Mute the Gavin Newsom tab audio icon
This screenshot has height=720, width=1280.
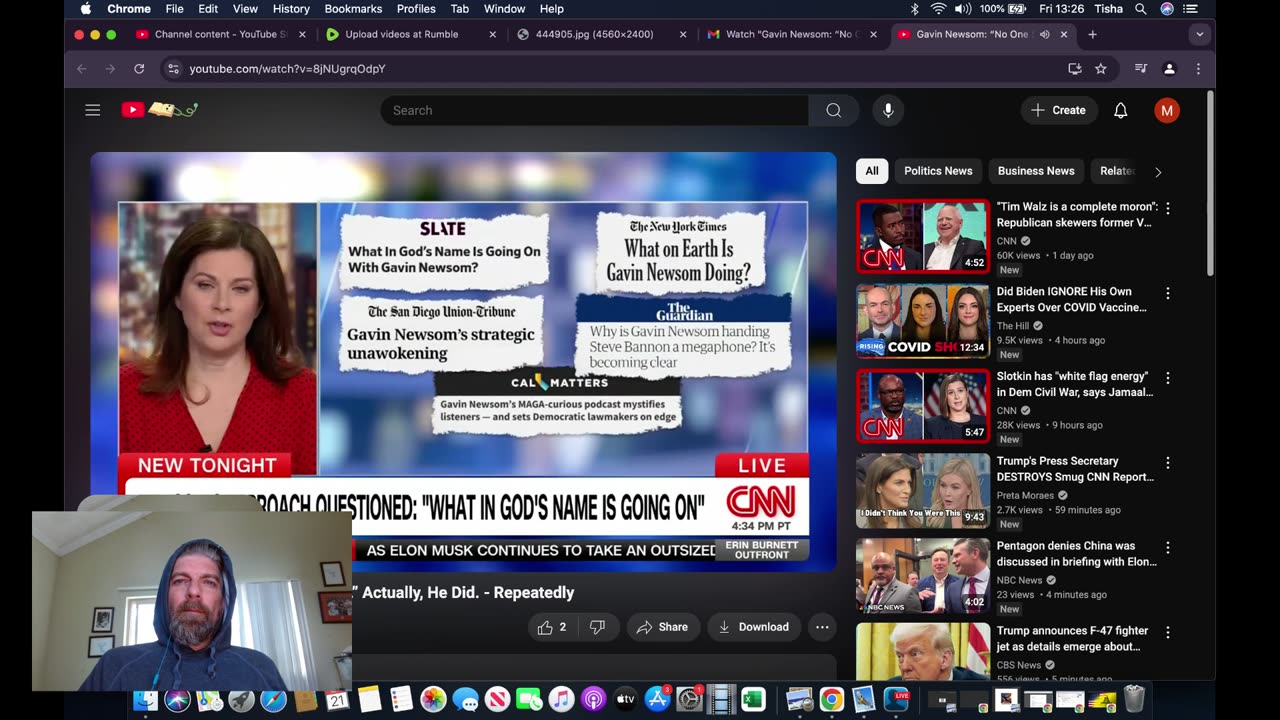click(1044, 34)
